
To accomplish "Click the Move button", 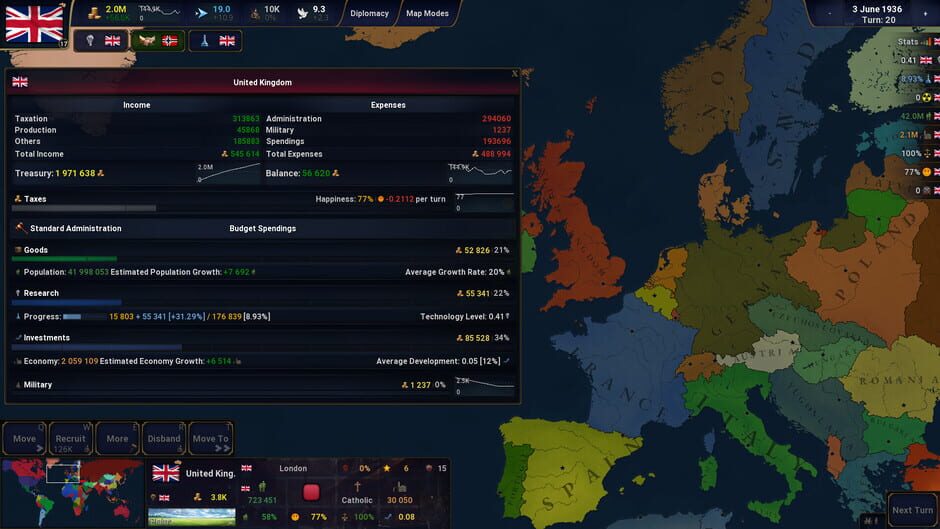I will [25, 438].
